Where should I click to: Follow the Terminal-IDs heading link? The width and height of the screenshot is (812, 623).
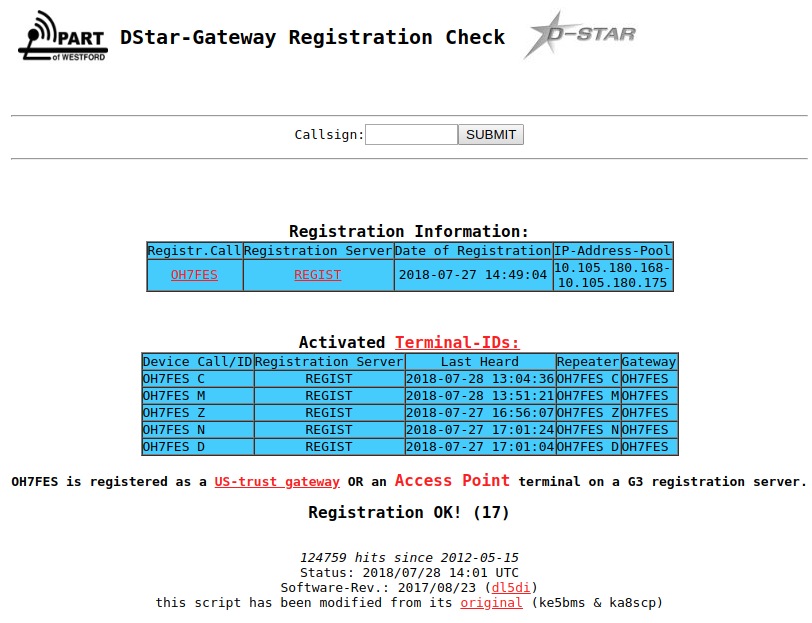457,342
